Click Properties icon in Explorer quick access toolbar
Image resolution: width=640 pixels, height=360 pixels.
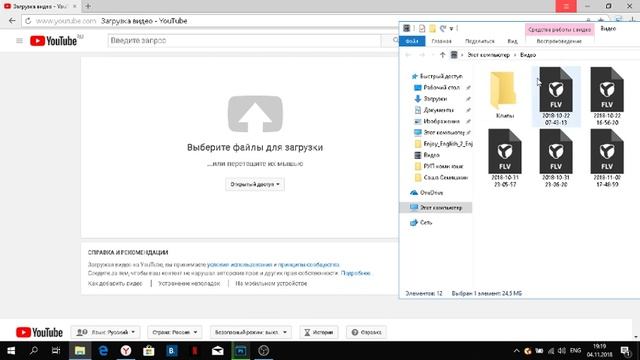(422, 29)
